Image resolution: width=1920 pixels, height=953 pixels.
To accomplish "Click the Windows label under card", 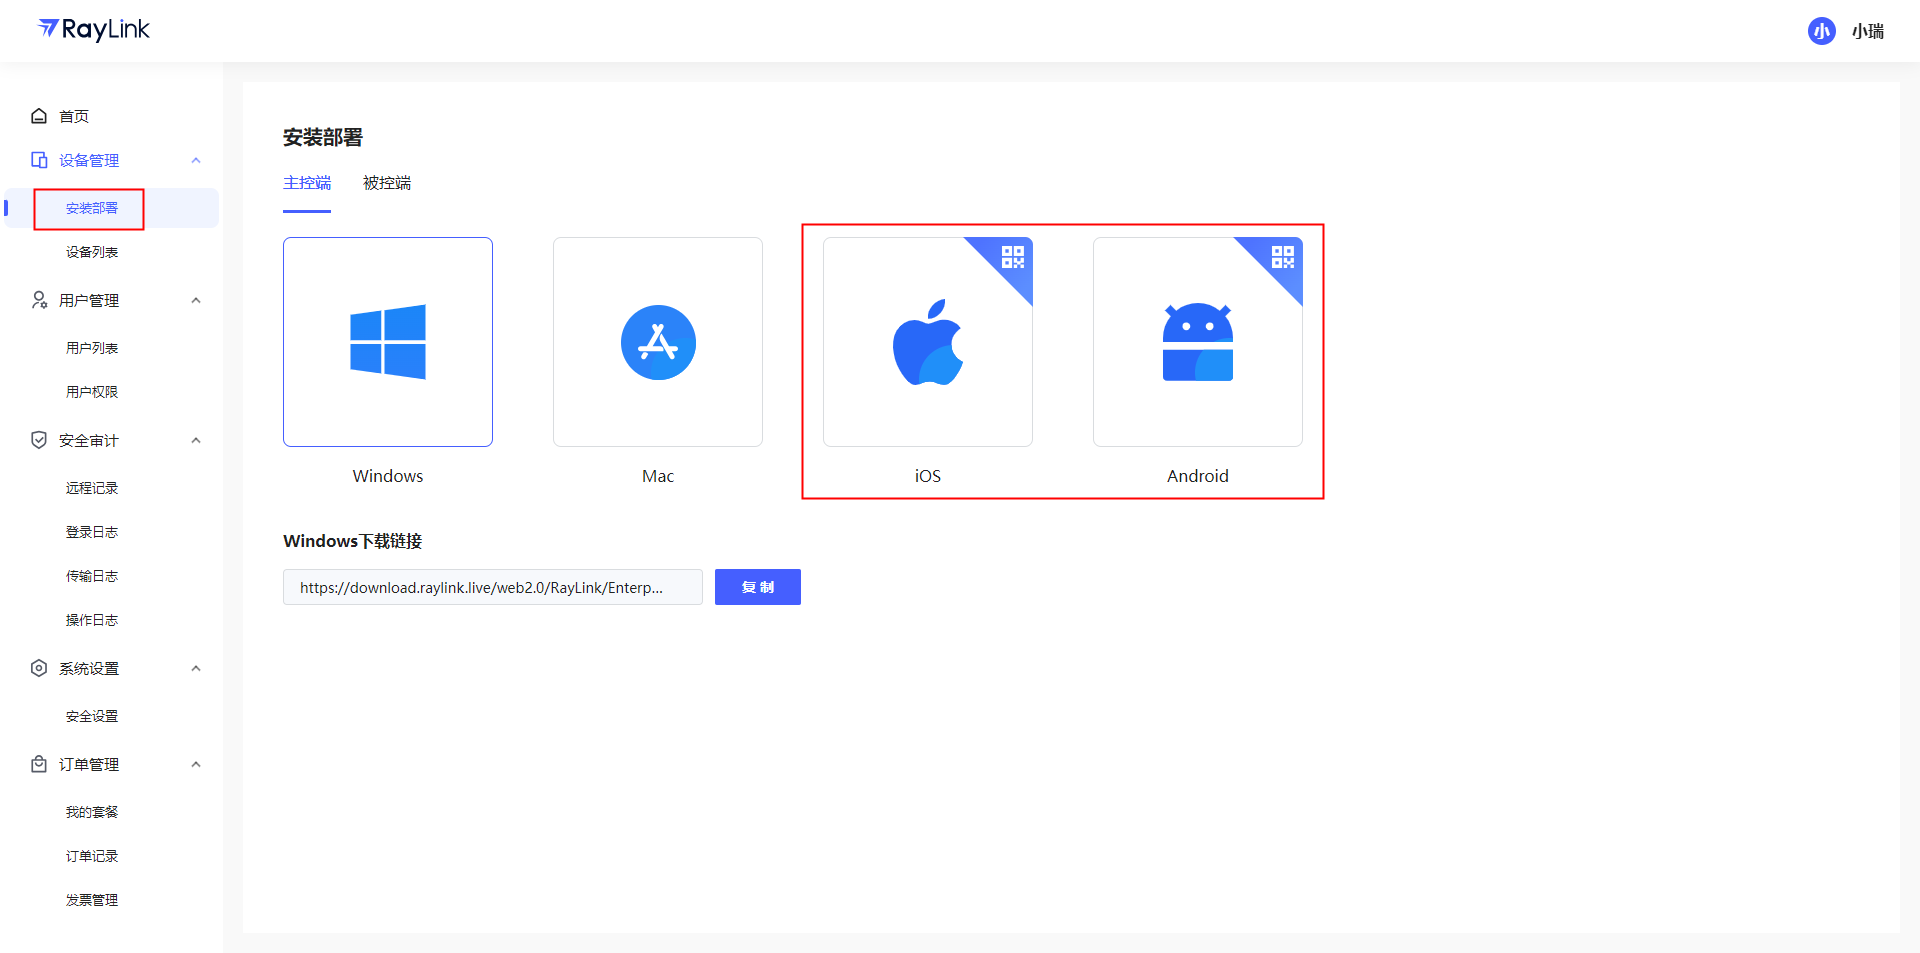I will tap(388, 476).
